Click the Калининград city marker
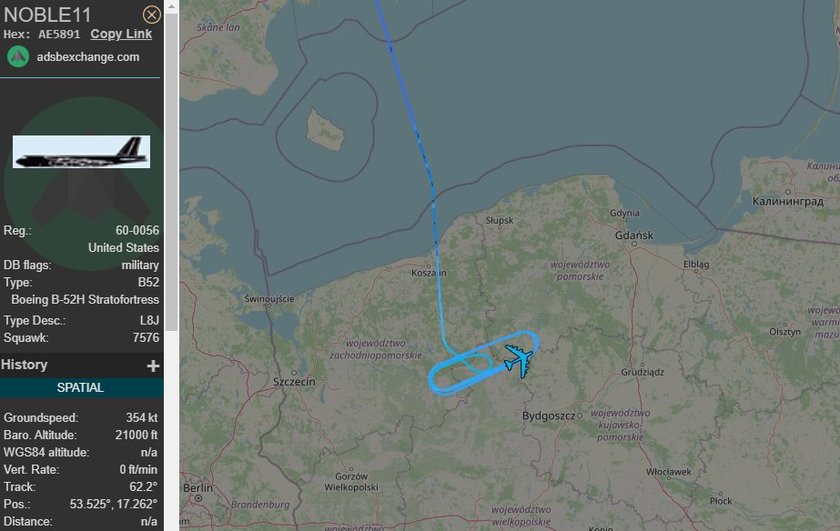840x531 pixels. pyautogui.click(x=788, y=191)
